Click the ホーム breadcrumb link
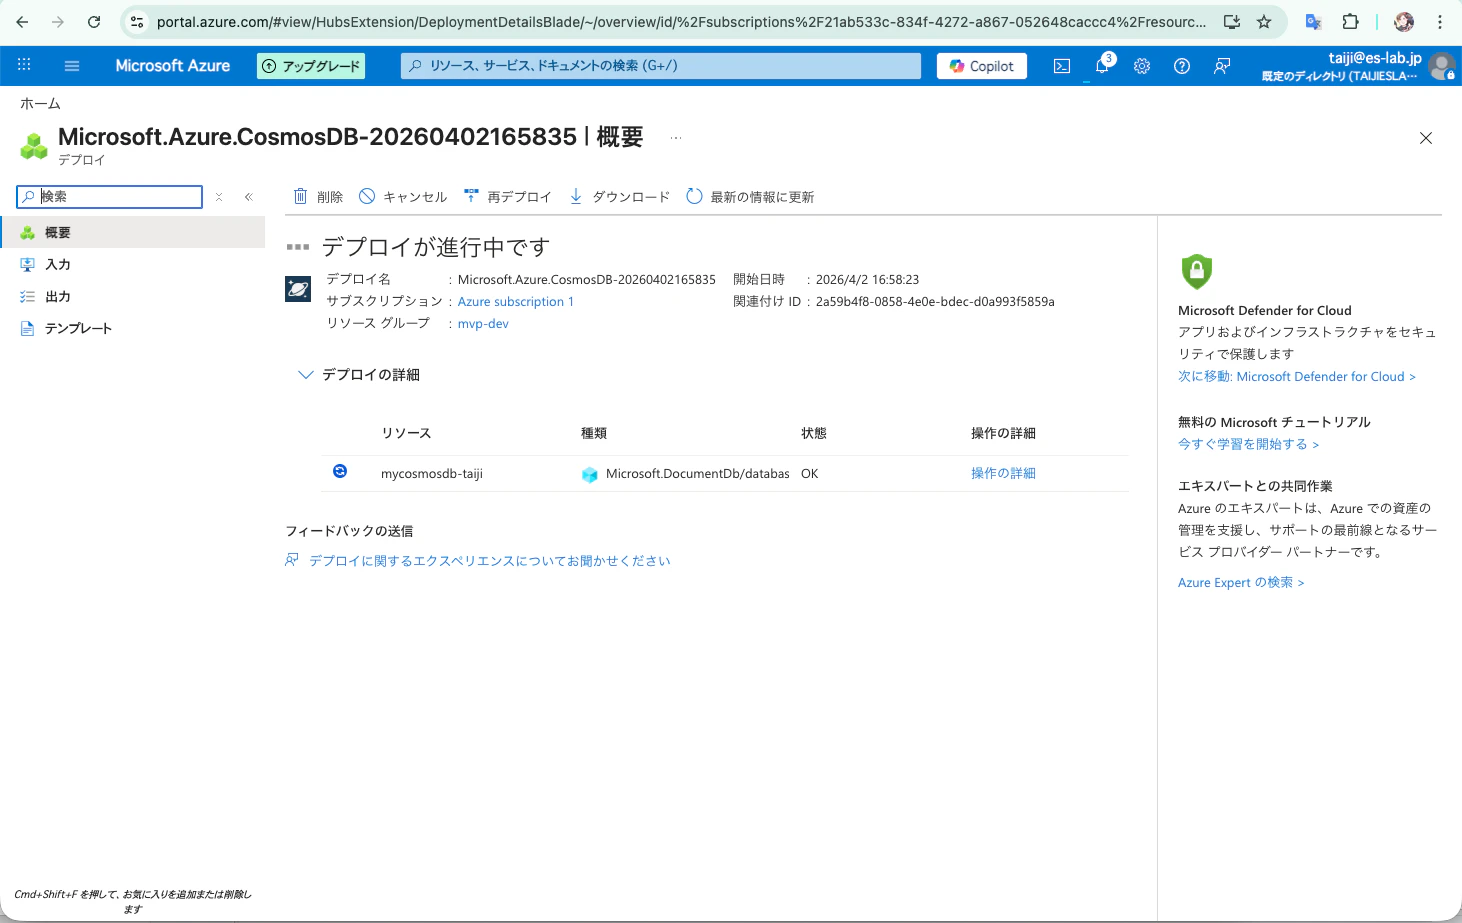 pos(40,104)
